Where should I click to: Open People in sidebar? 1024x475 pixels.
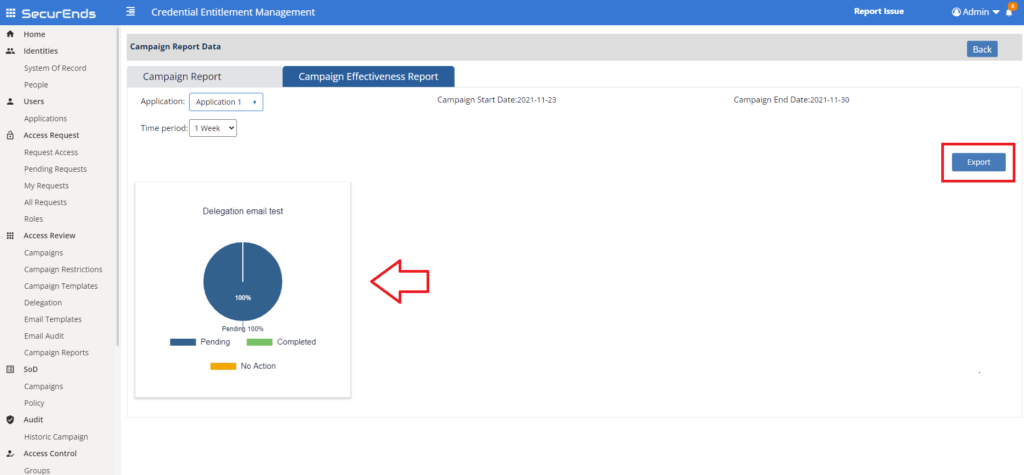tap(36, 85)
